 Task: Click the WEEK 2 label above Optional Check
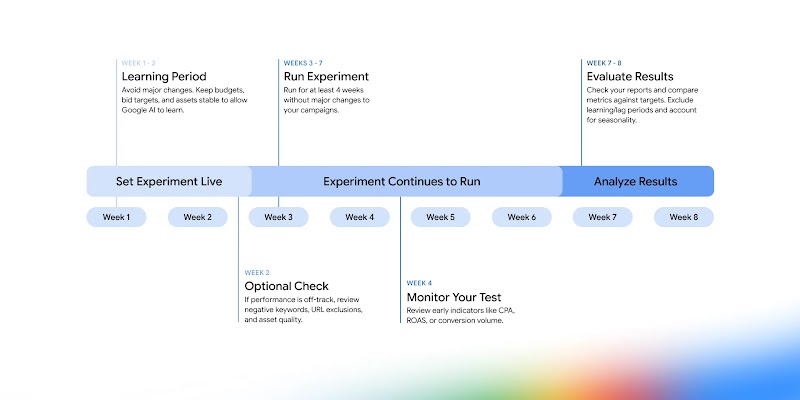(x=257, y=273)
